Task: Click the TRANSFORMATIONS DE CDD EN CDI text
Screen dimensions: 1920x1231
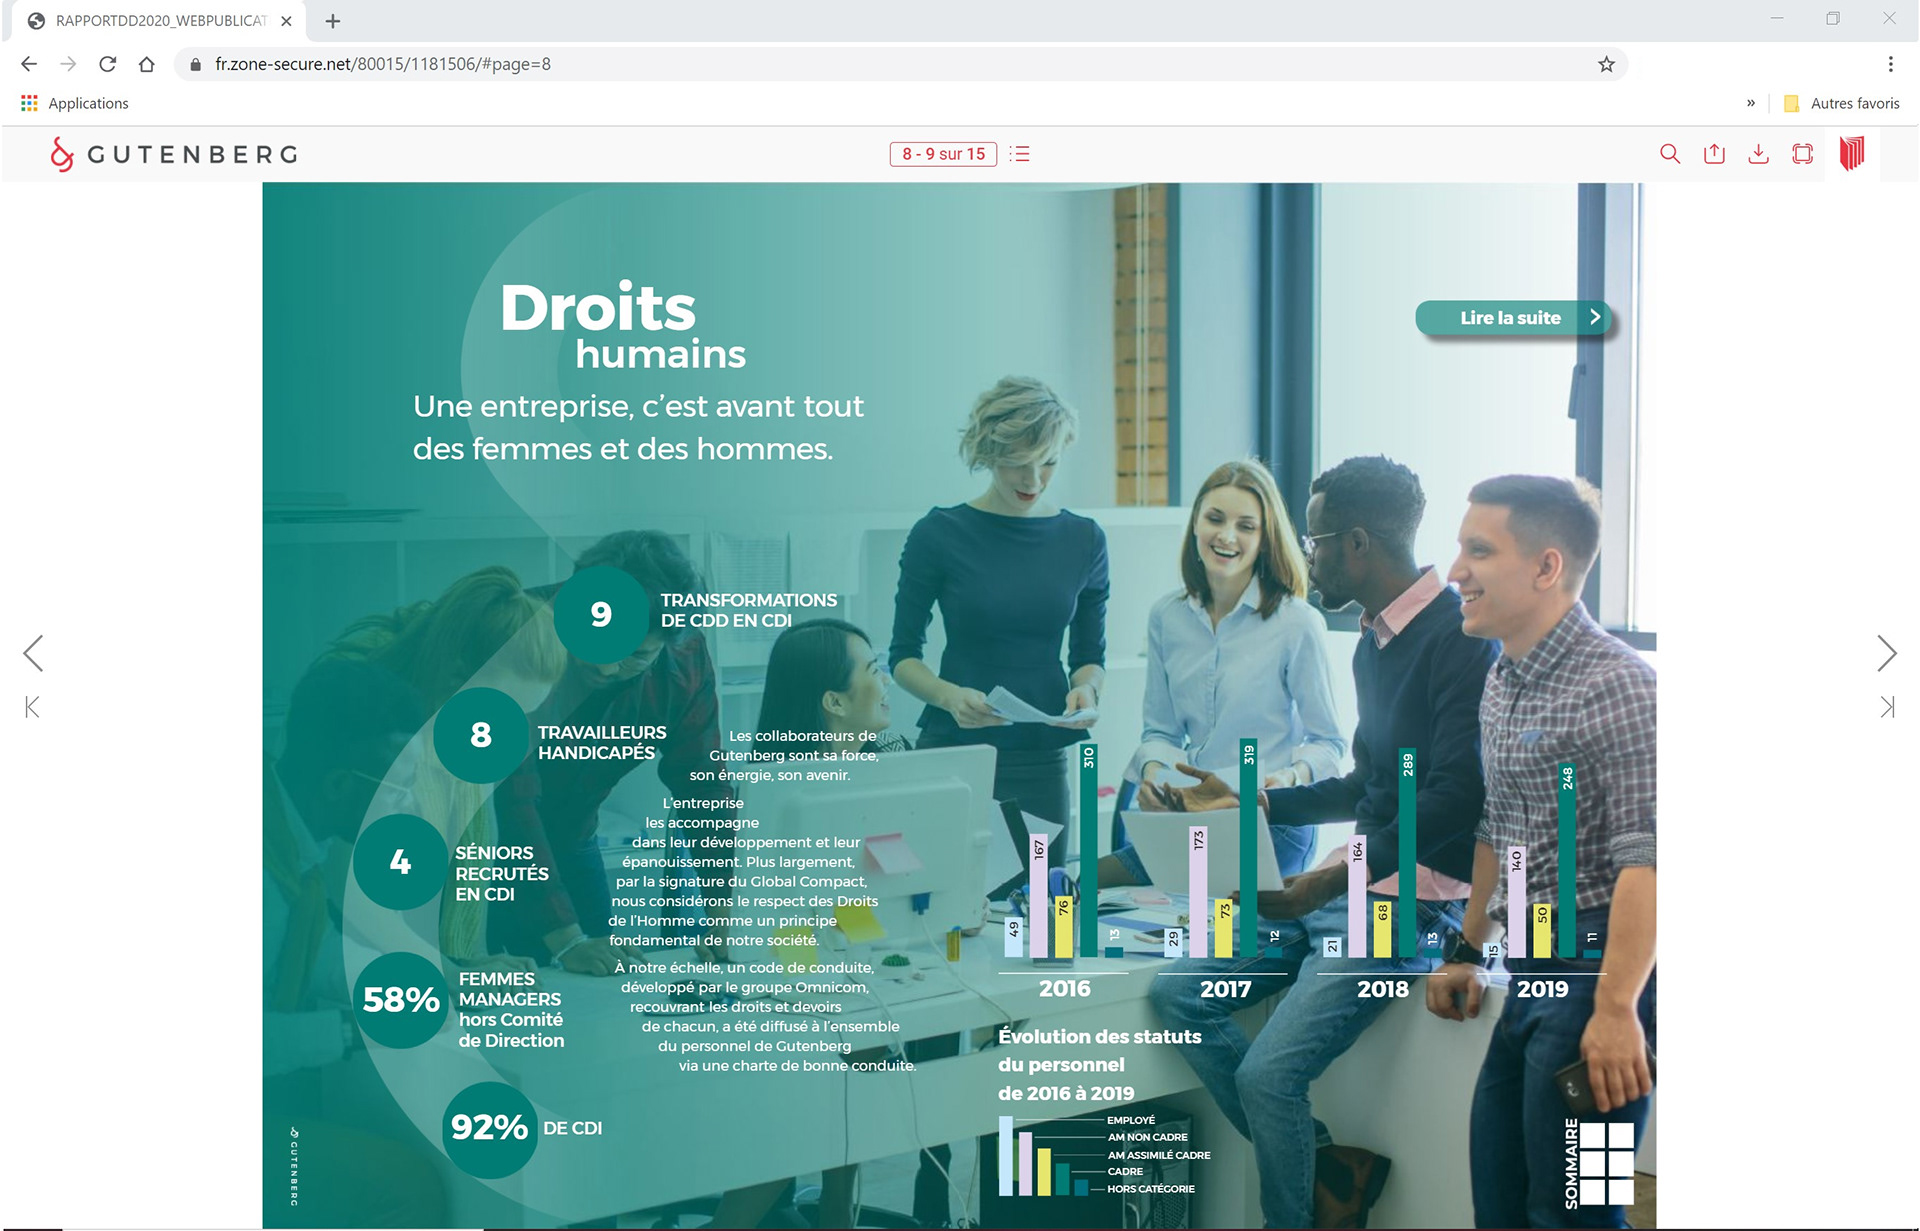Action: 748,610
